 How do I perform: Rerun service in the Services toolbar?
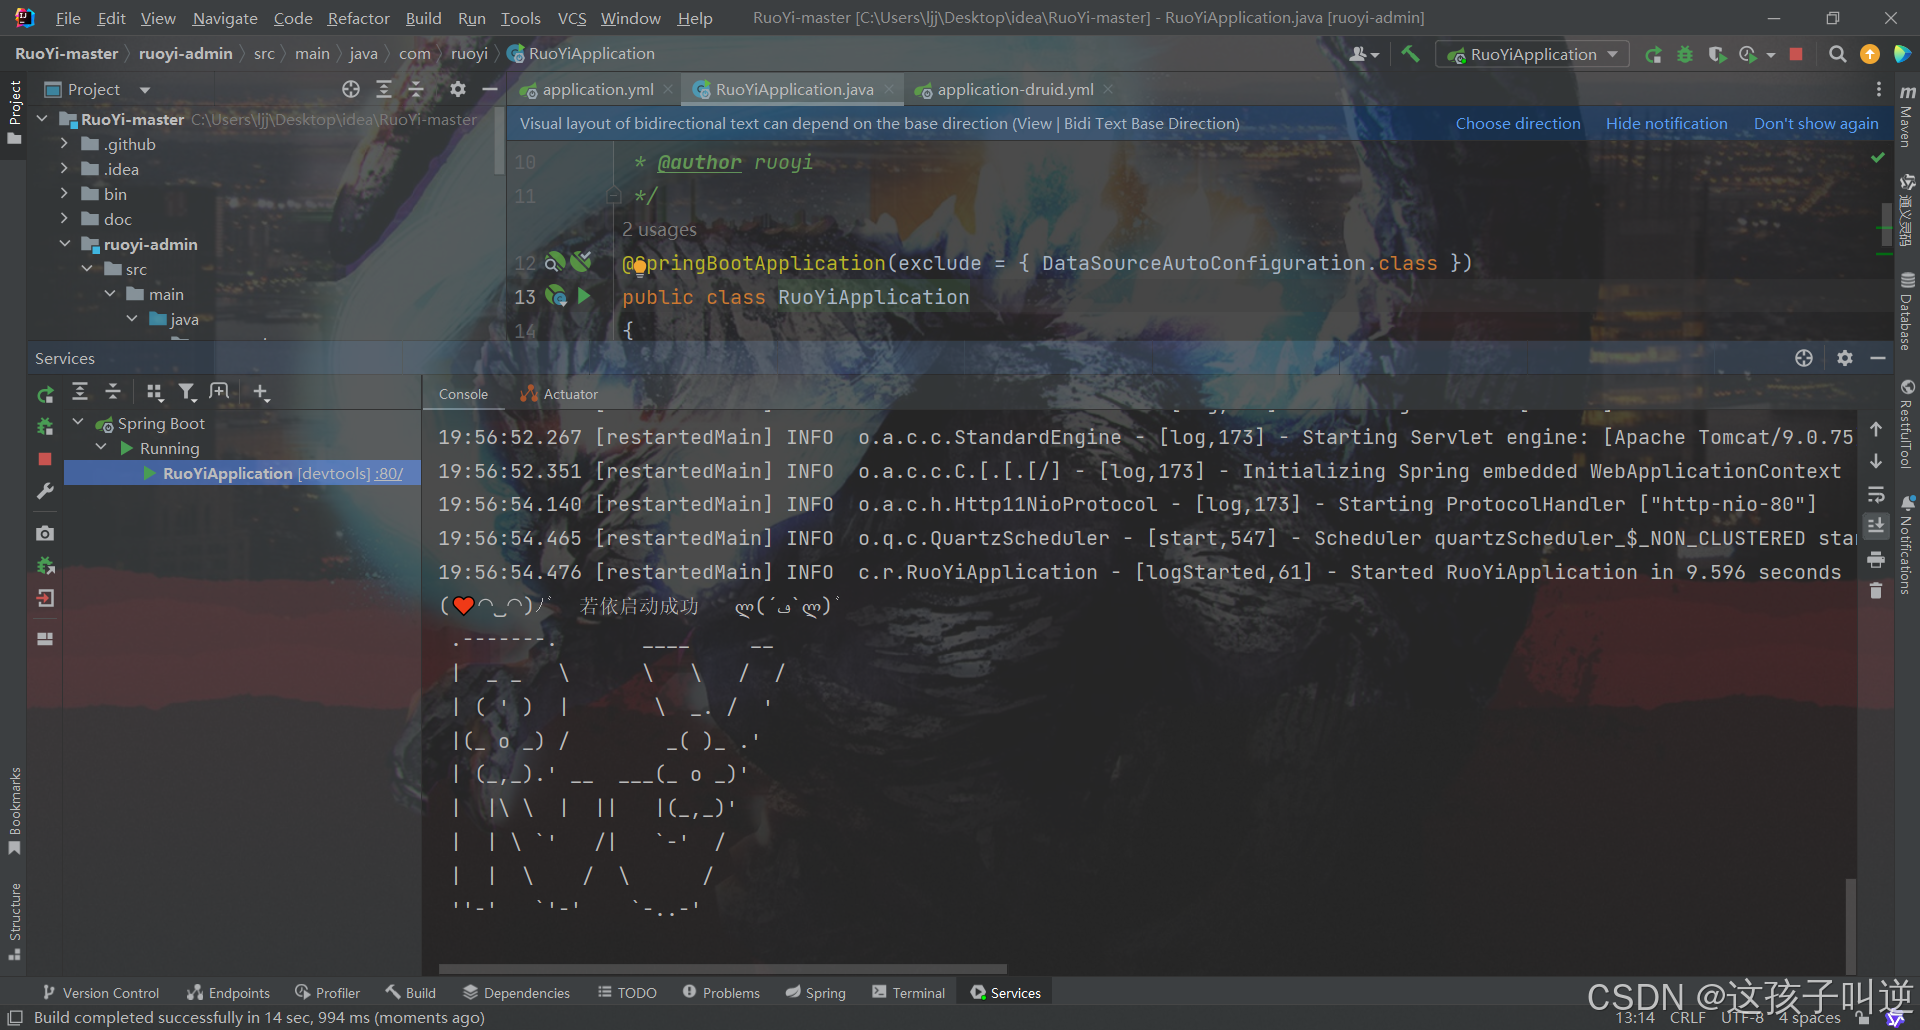tap(45, 394)
